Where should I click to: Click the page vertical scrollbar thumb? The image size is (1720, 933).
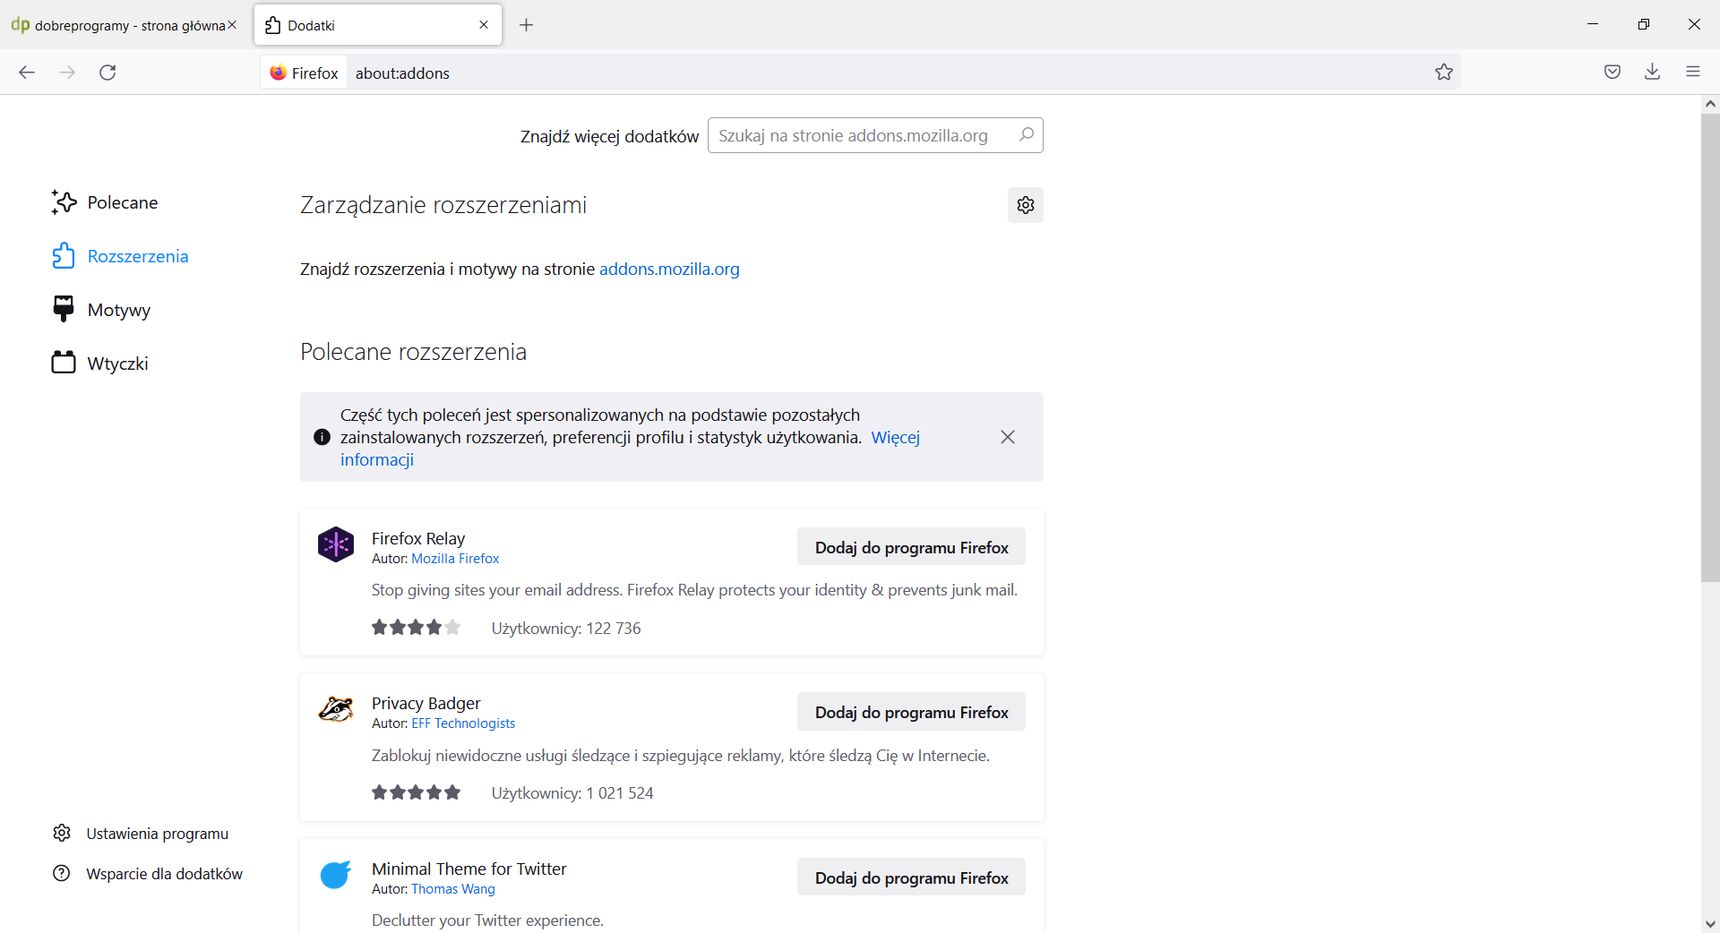coord(1710,347)
